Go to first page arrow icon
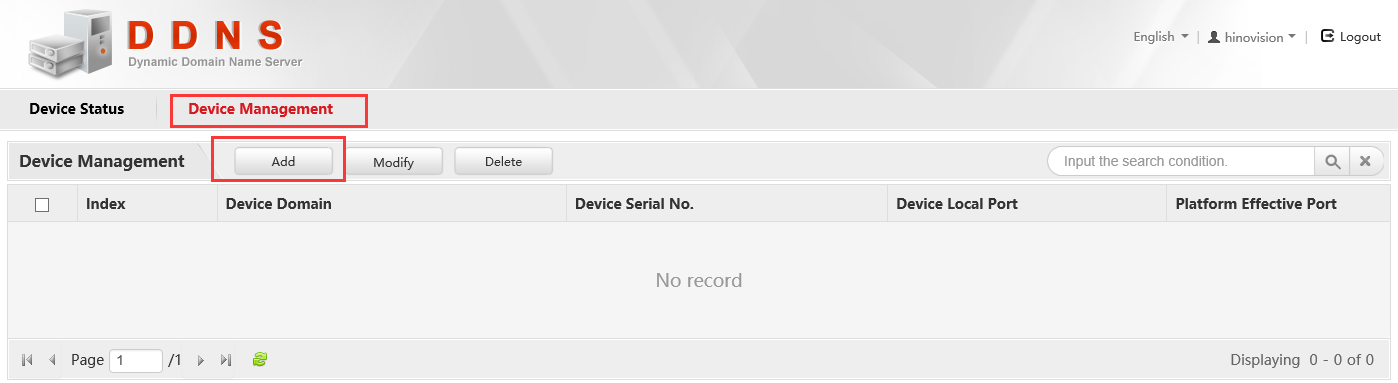This screenshot has height=383, width=1398. 27,360
